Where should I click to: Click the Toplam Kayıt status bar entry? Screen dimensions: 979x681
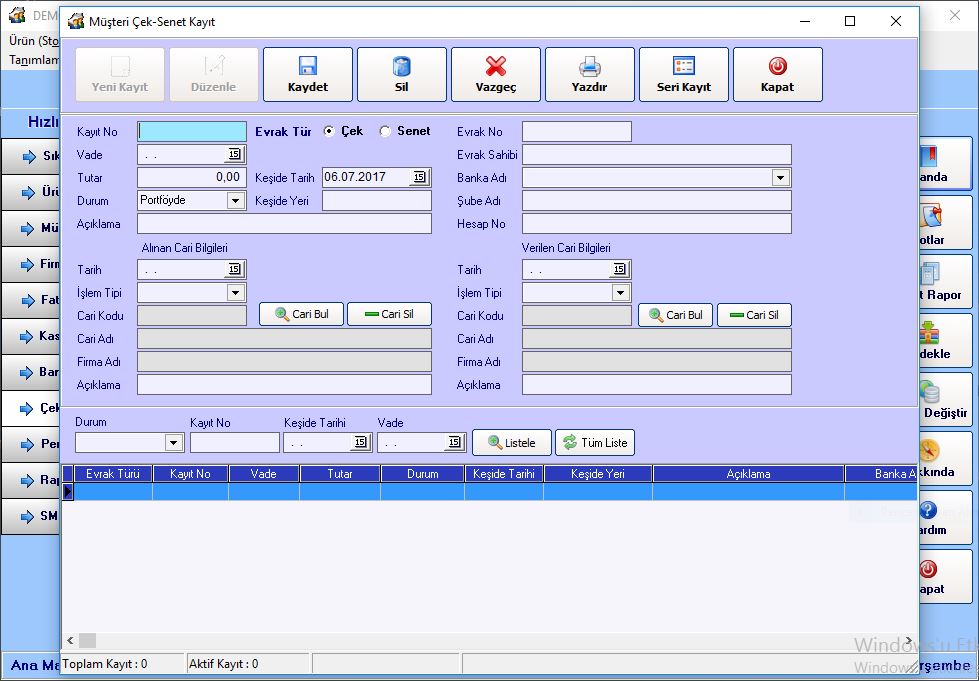tap(123, 664)
